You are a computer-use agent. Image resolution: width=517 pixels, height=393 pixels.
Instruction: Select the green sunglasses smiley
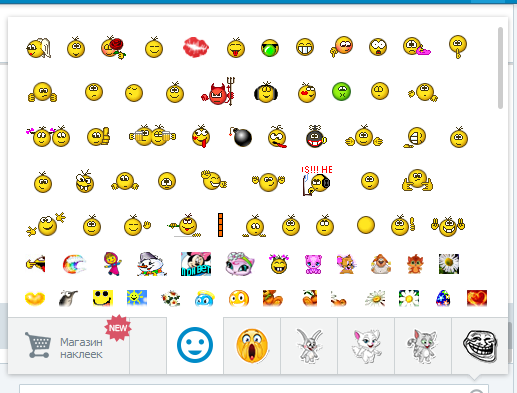270,48
